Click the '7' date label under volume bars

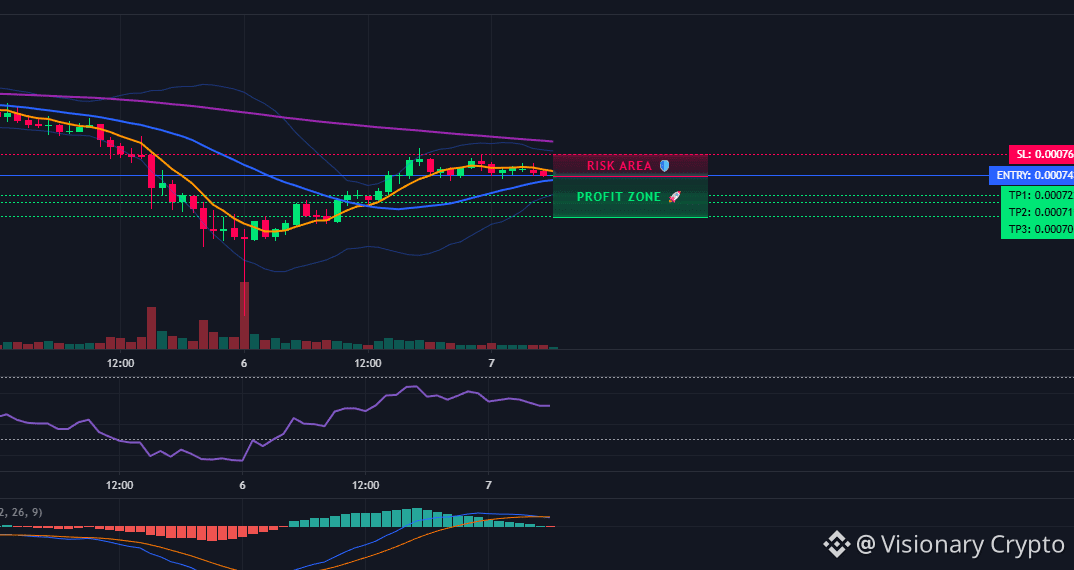[491, 363]
